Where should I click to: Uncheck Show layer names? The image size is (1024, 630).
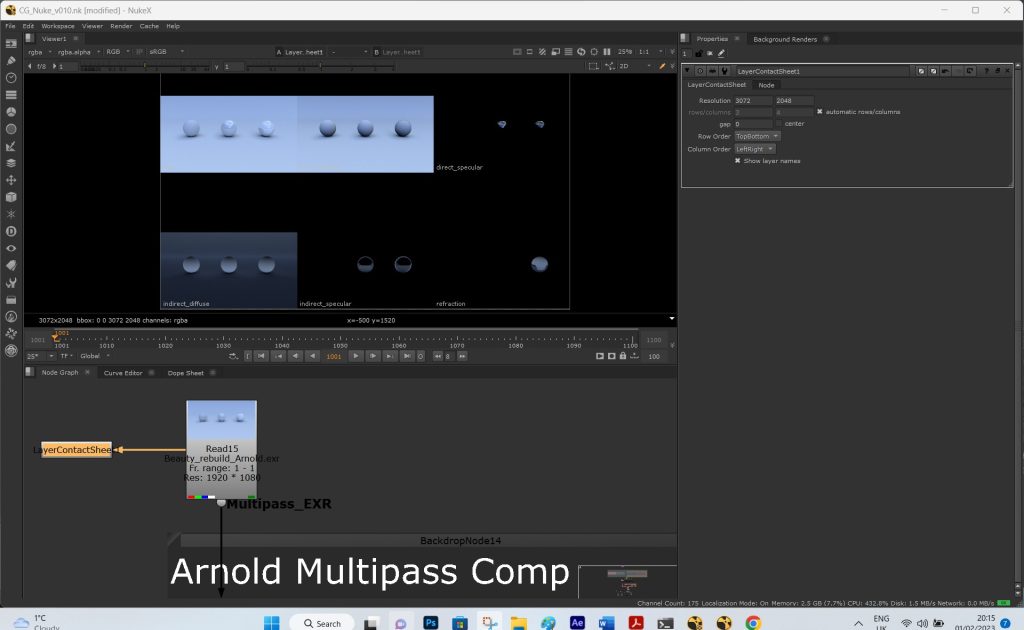click(738, 161)
